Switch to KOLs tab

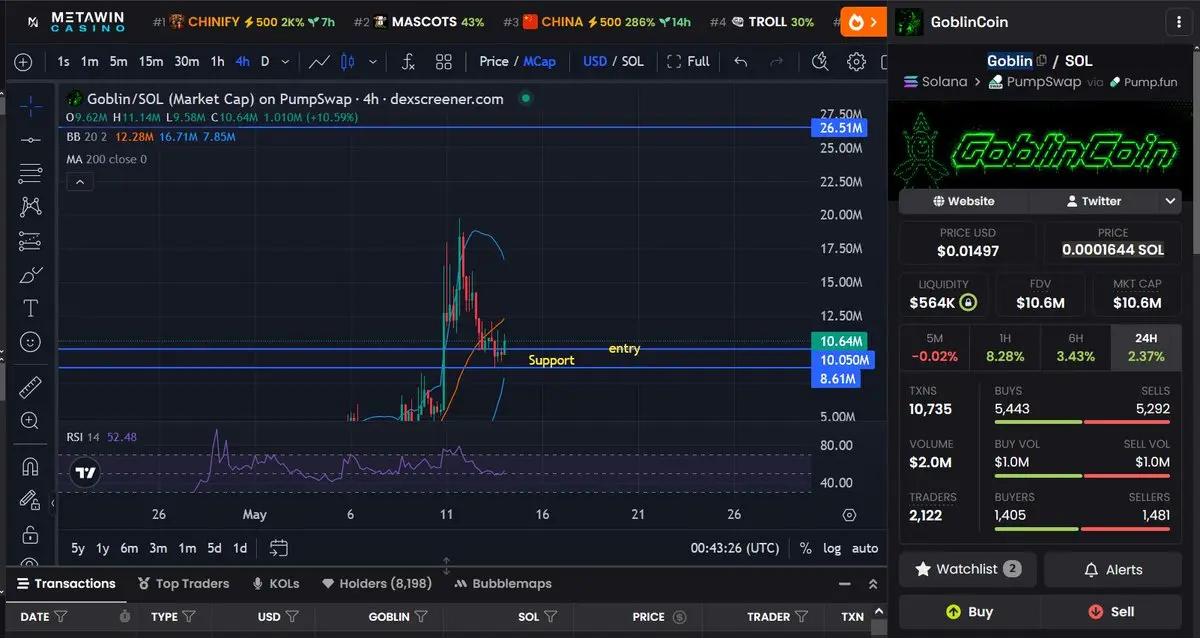[x=276, y=584]
